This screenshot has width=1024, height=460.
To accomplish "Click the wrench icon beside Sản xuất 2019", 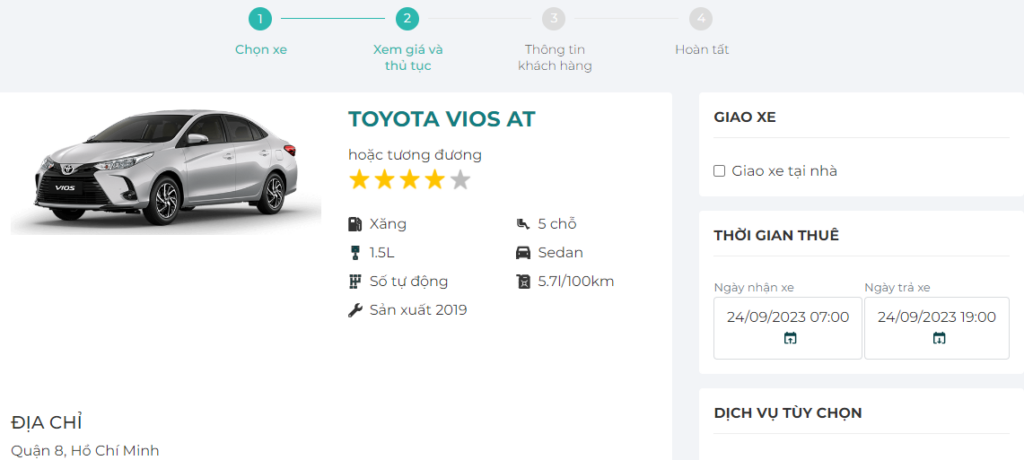I will [x=355, y=310].
